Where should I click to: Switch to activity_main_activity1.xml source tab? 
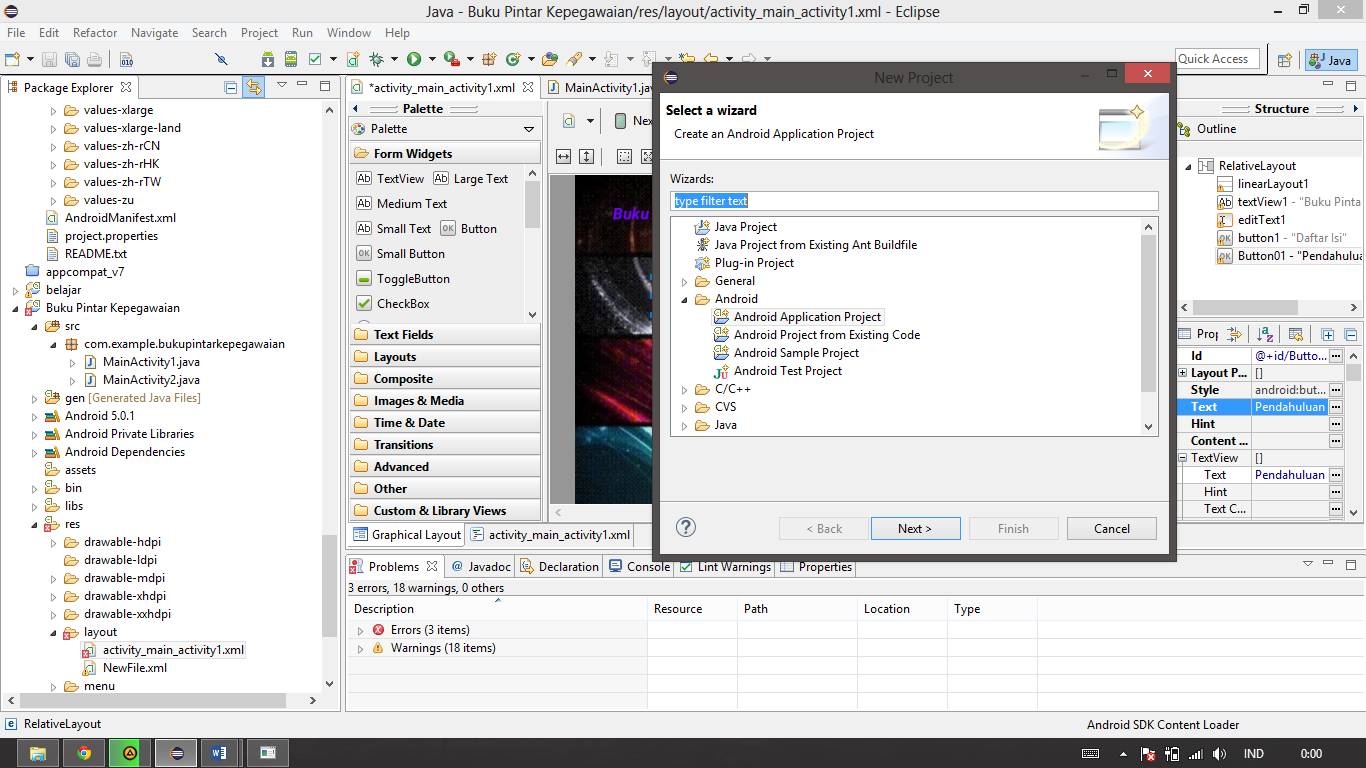click(x=551, y=535)
